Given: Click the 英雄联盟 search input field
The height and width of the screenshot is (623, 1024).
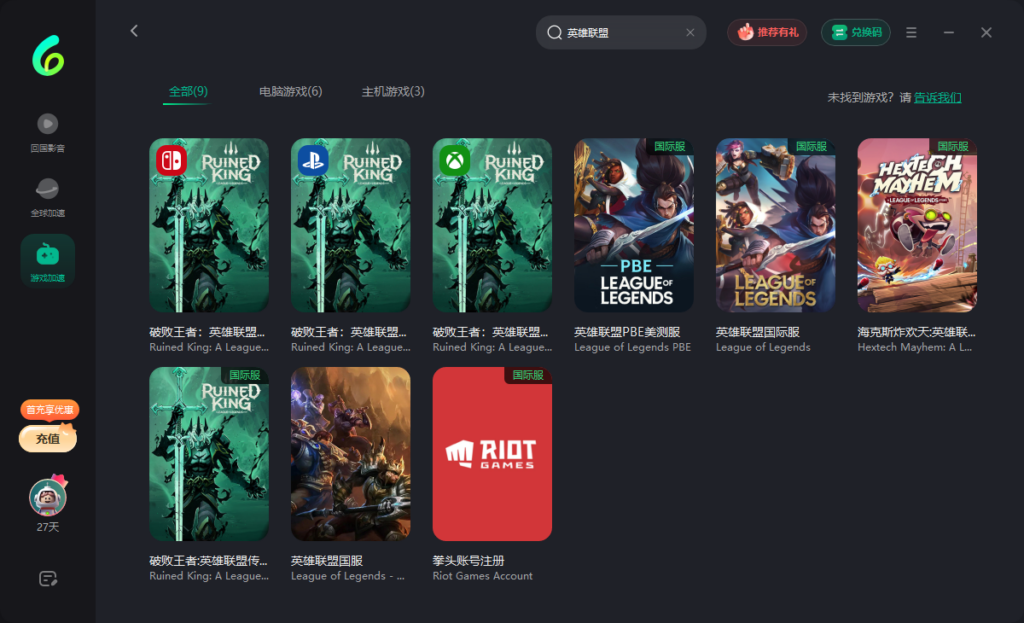Looking at the screenshot, I should pos(620,33).
